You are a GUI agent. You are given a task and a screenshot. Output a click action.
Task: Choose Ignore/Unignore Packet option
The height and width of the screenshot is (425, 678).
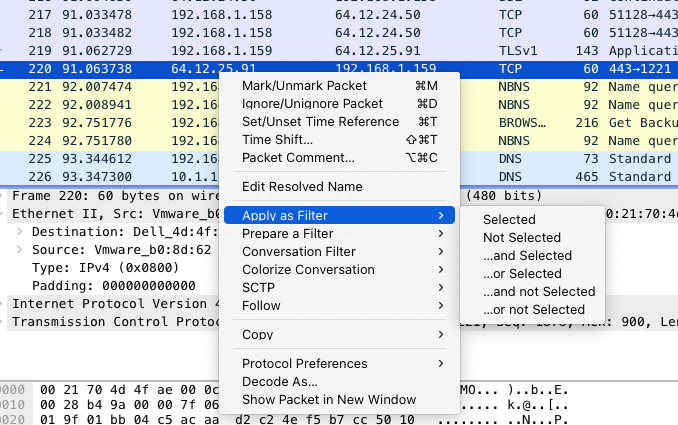pos(312,104)
